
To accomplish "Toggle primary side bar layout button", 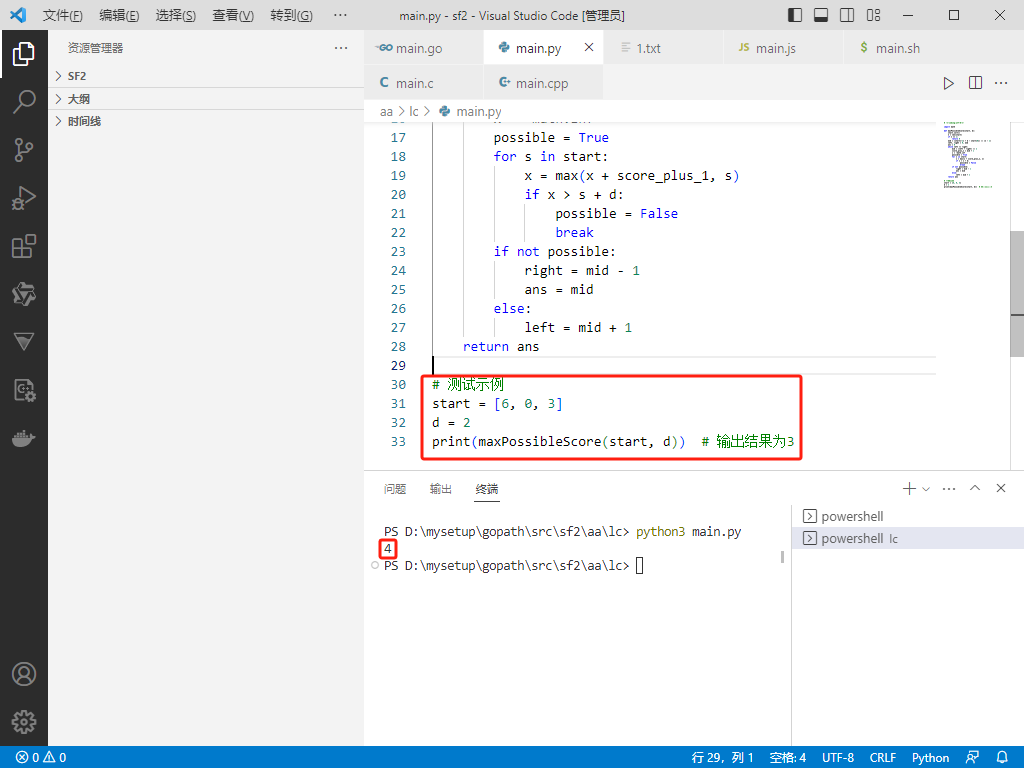I will tap(795, 15).
